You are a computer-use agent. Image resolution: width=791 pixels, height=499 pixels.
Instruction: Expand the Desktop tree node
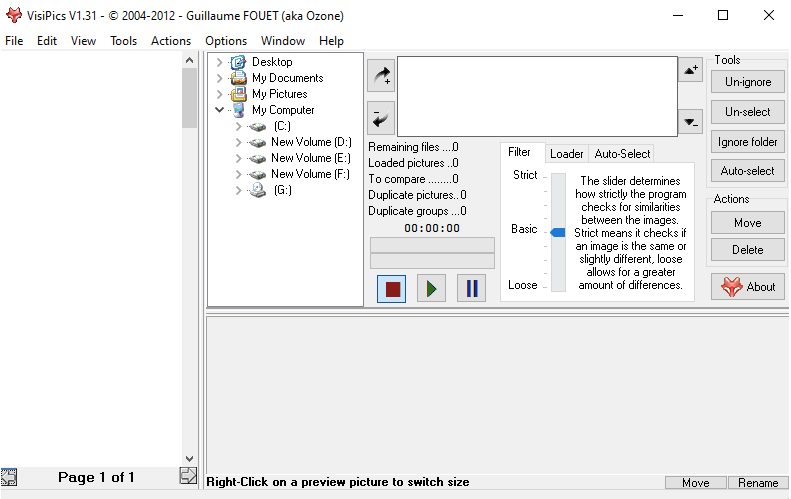coord(219,62)
